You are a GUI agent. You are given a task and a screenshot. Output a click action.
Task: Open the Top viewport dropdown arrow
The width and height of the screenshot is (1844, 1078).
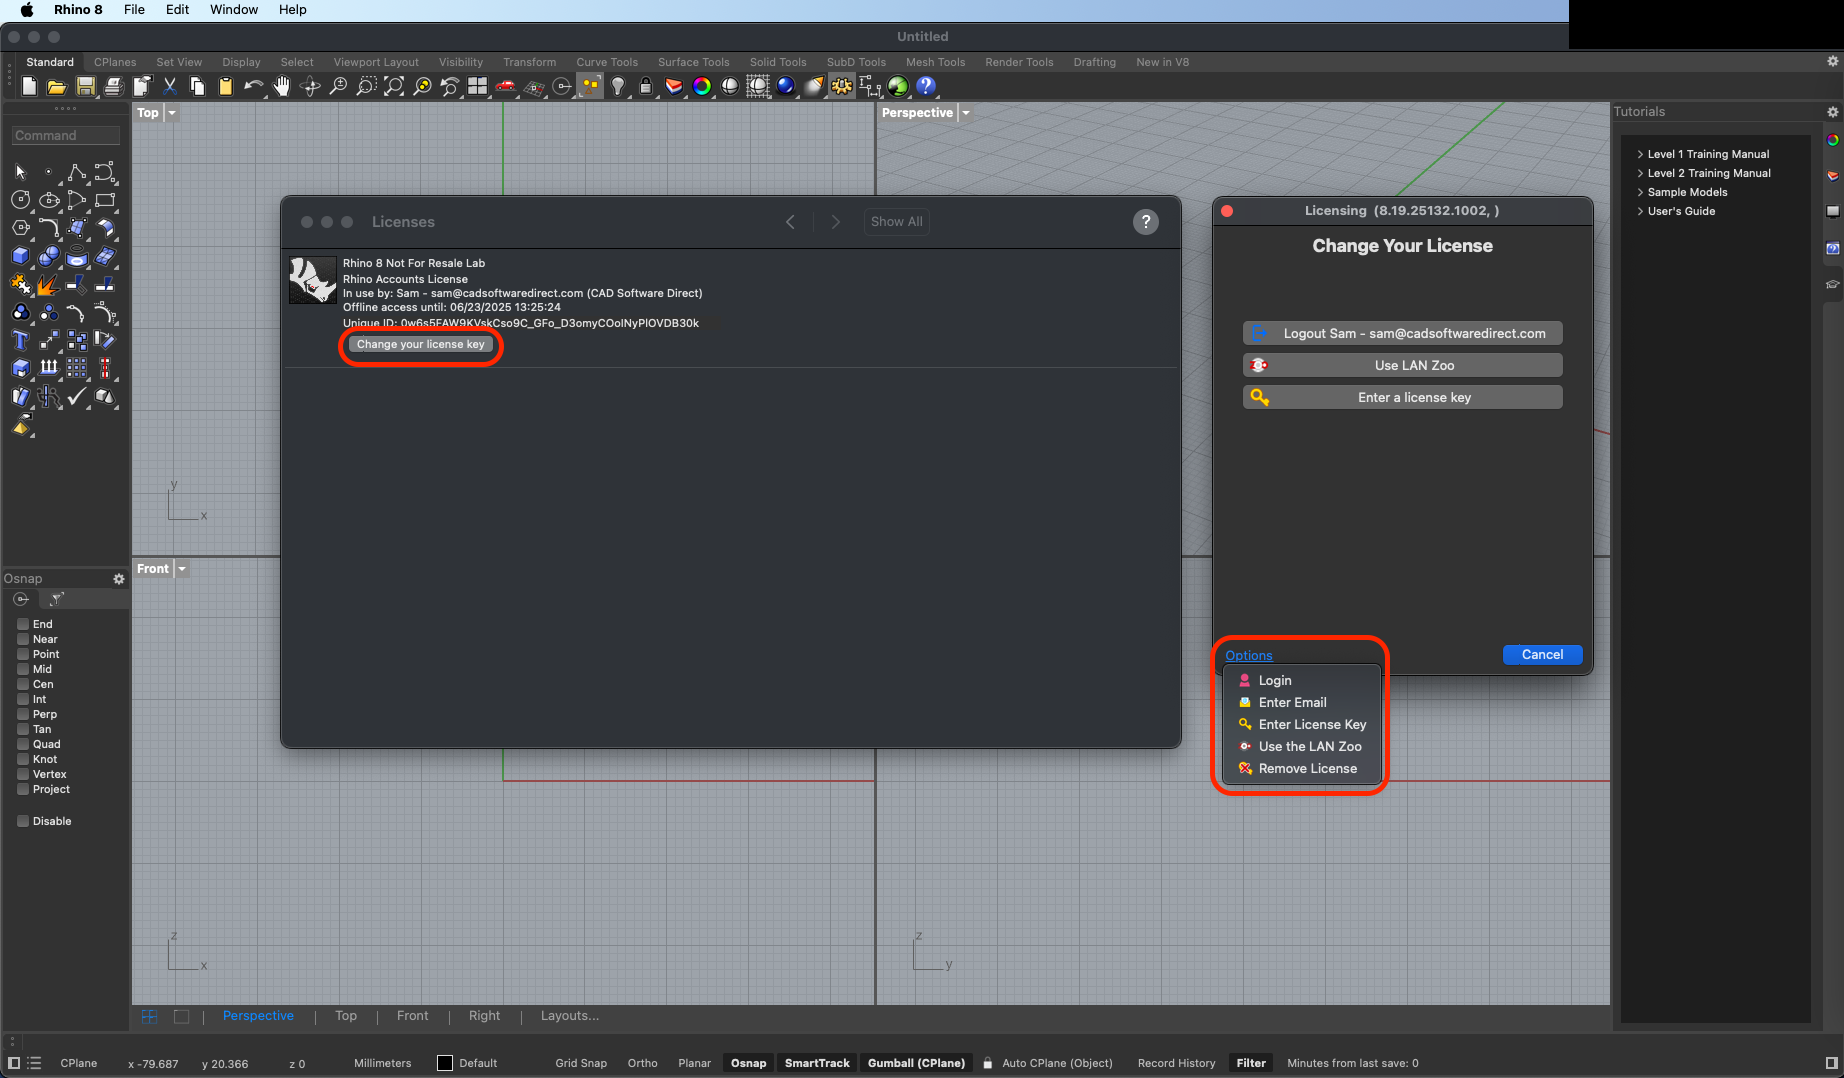tap(172, 113)
